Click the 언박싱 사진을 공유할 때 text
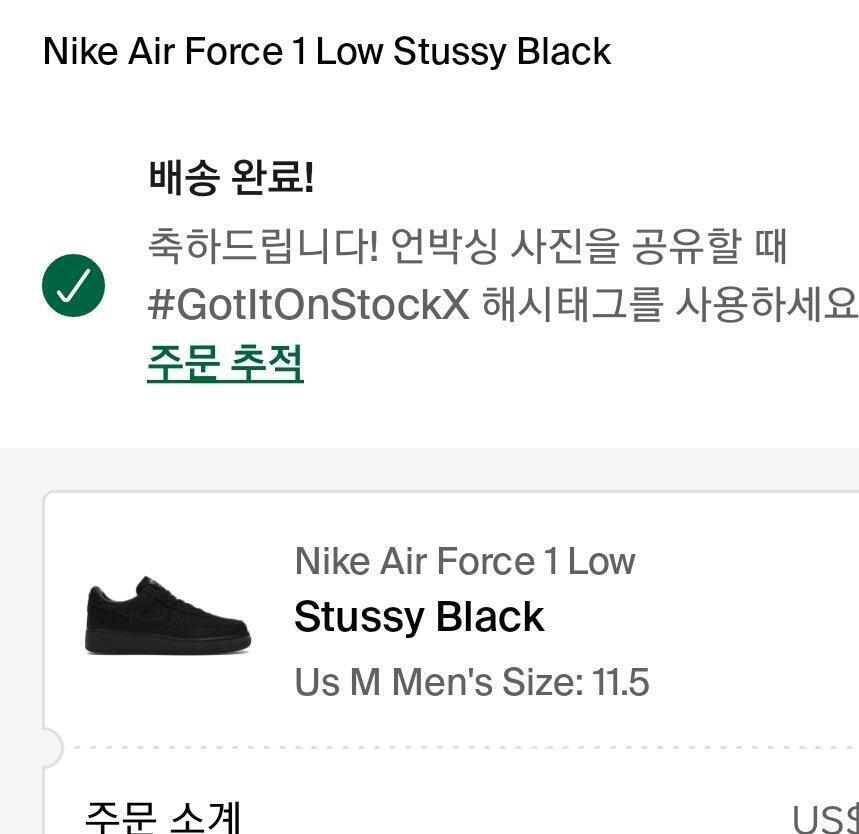The image size is (859, 834). 590,246
